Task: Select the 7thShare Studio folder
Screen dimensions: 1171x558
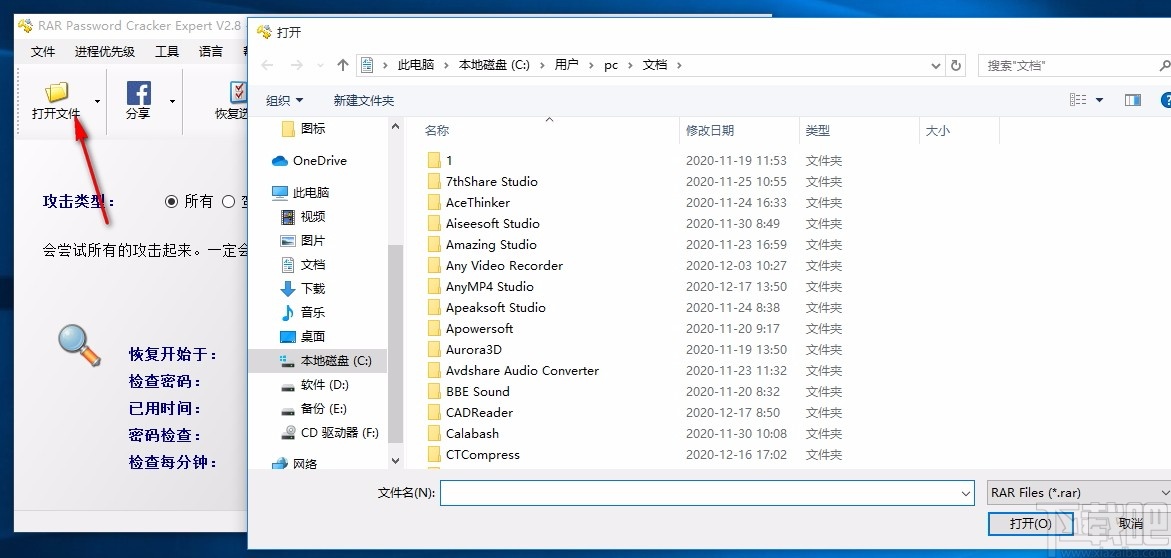Action: tap(482, 182)
